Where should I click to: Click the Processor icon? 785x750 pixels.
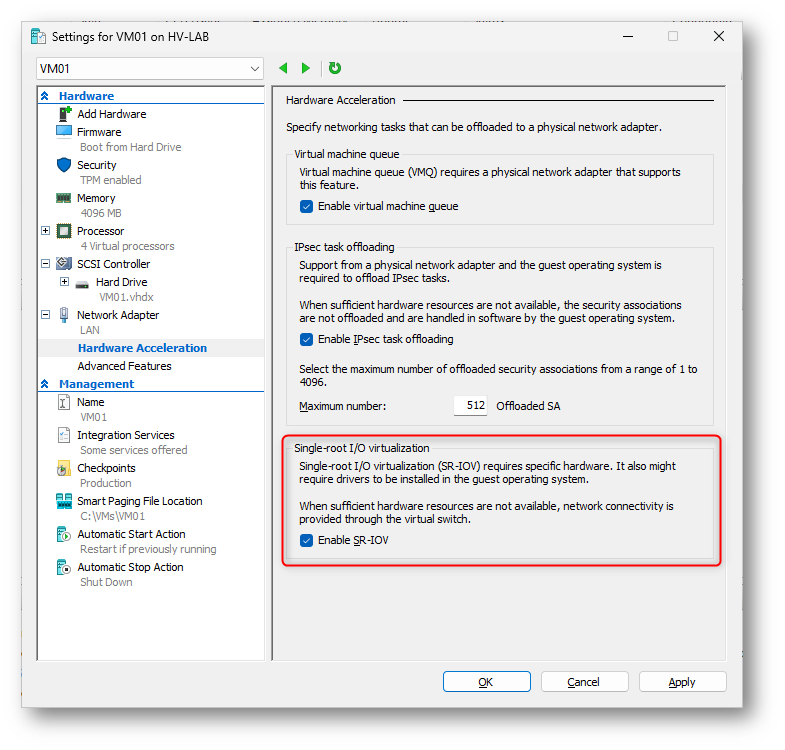(64, 231)
